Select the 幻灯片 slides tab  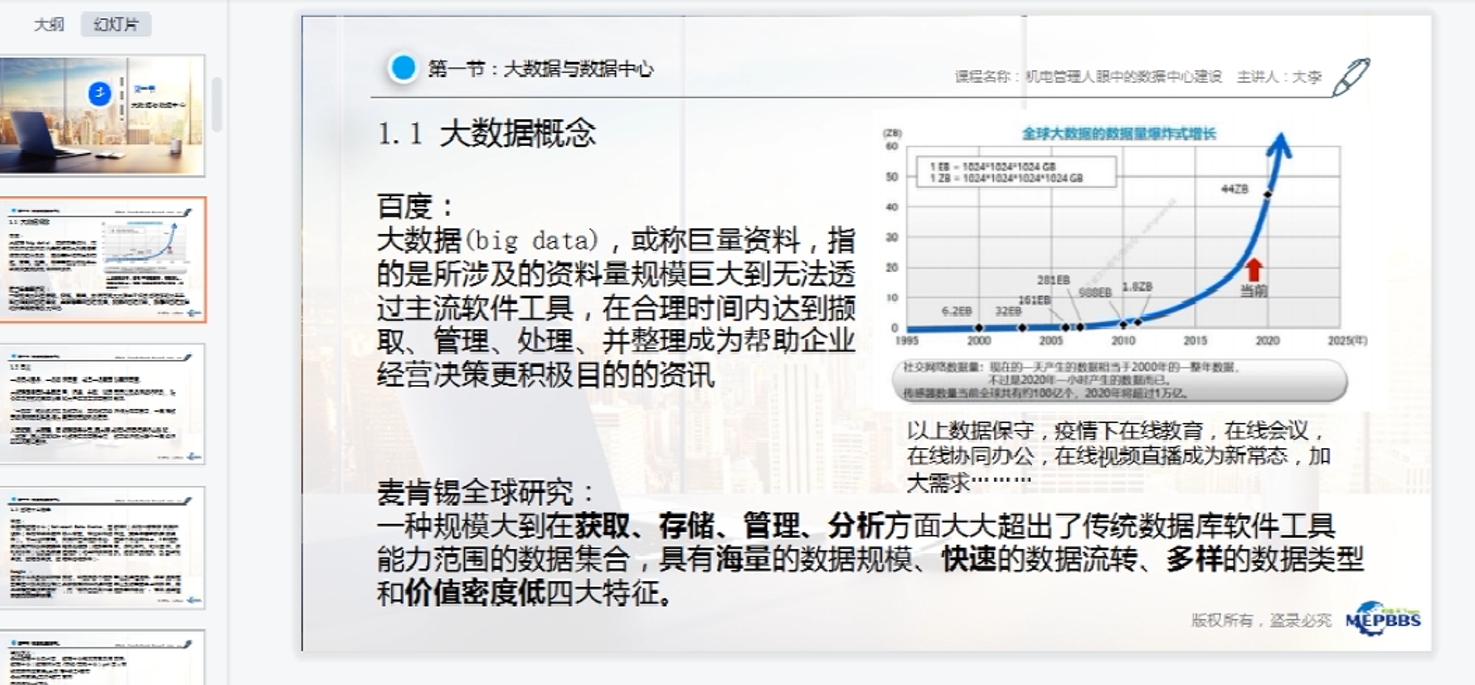point(116,25)
